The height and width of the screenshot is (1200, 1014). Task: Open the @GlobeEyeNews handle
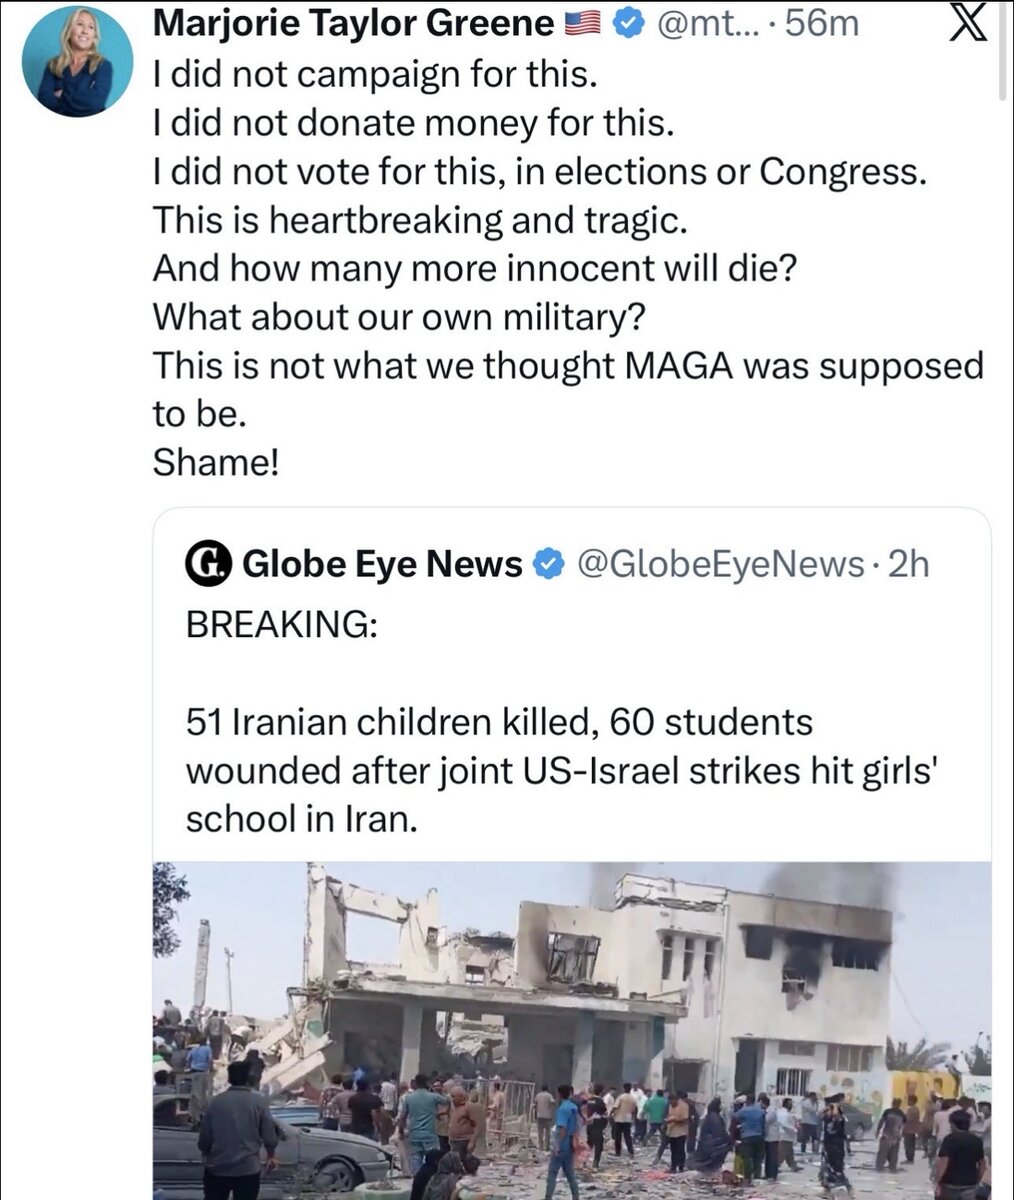click(x=720, y=565)
